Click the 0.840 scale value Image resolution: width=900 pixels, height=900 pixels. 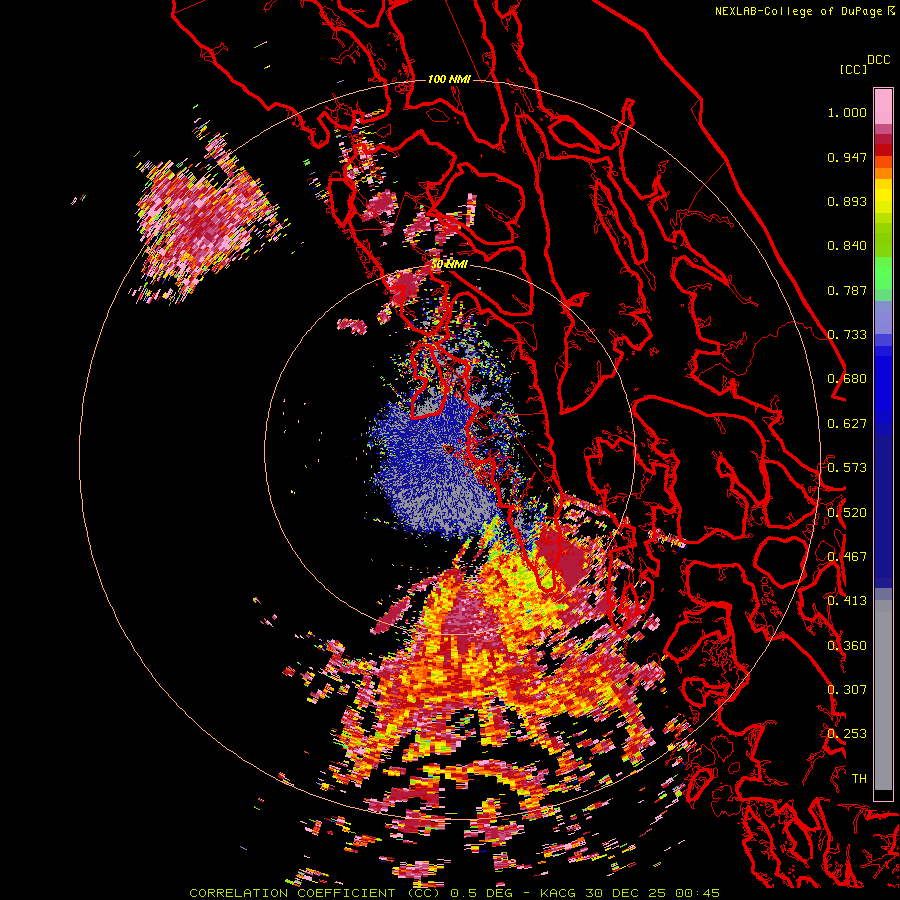(847, 246)
